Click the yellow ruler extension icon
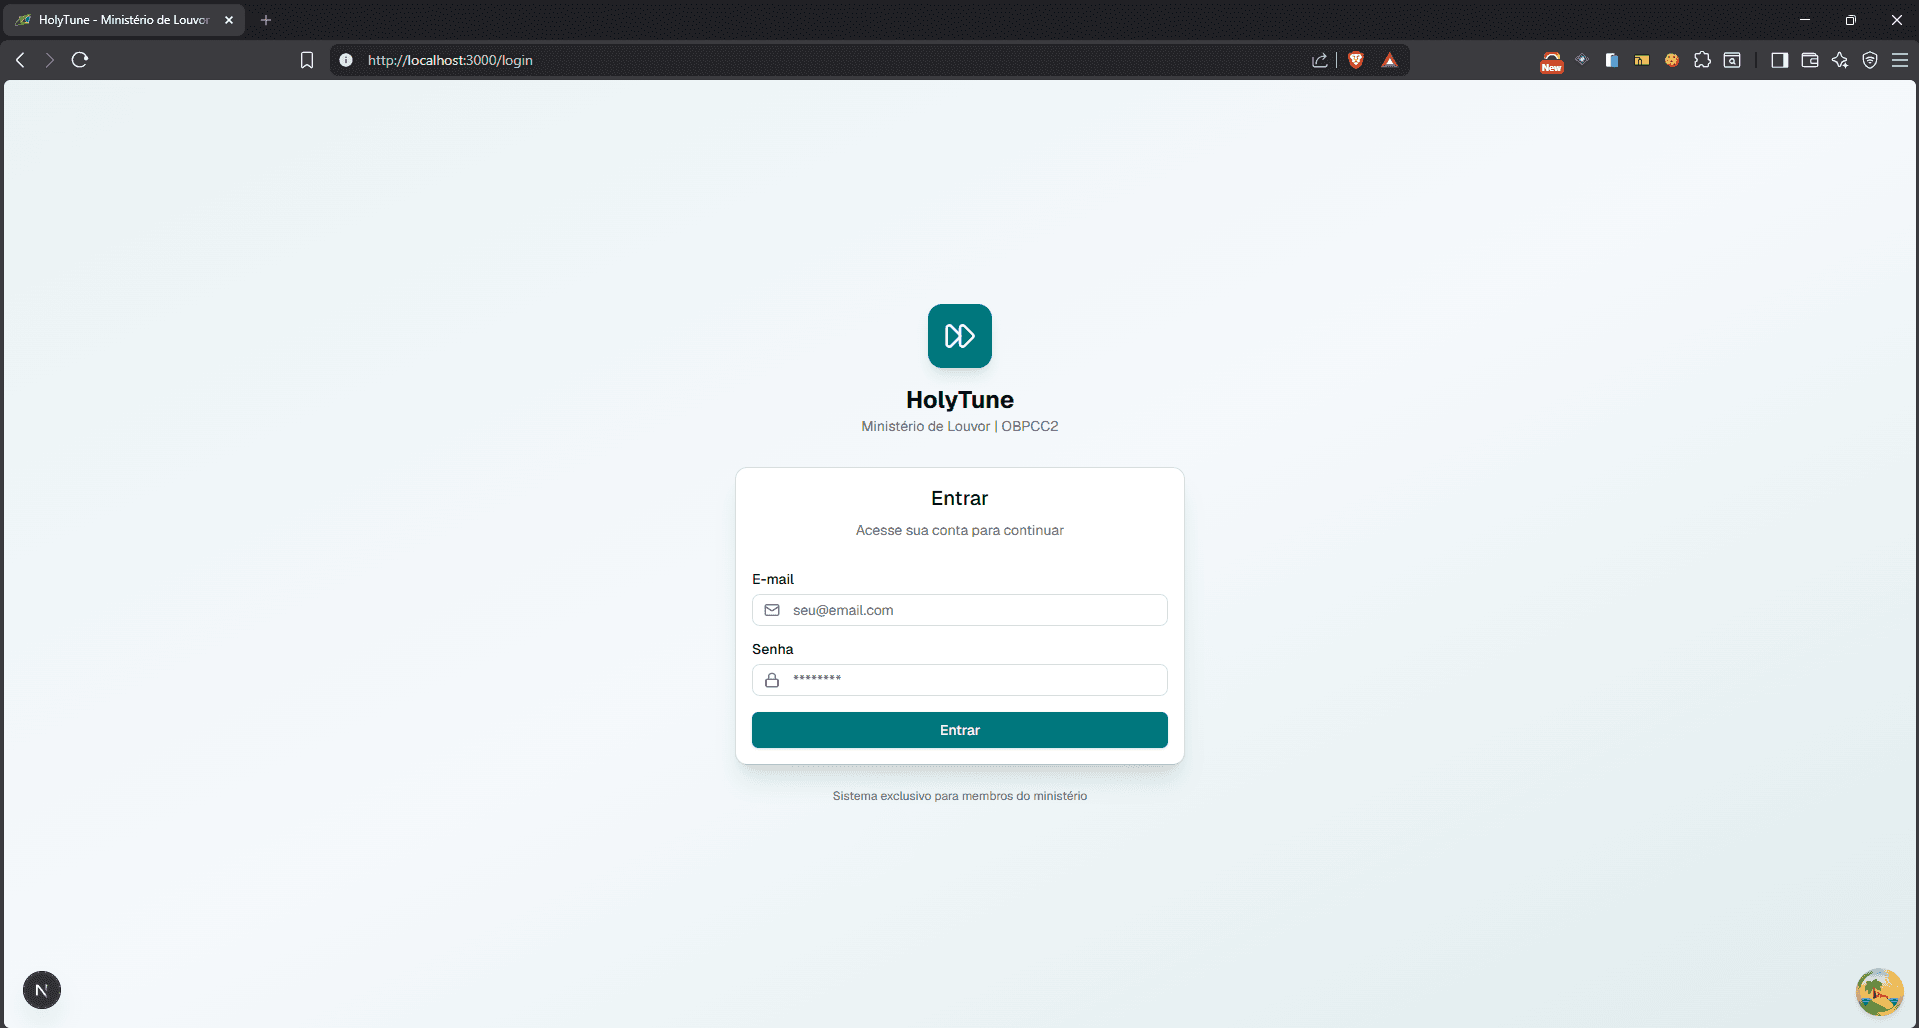Screen dimensions: 1919x1028 [1642, 60]
